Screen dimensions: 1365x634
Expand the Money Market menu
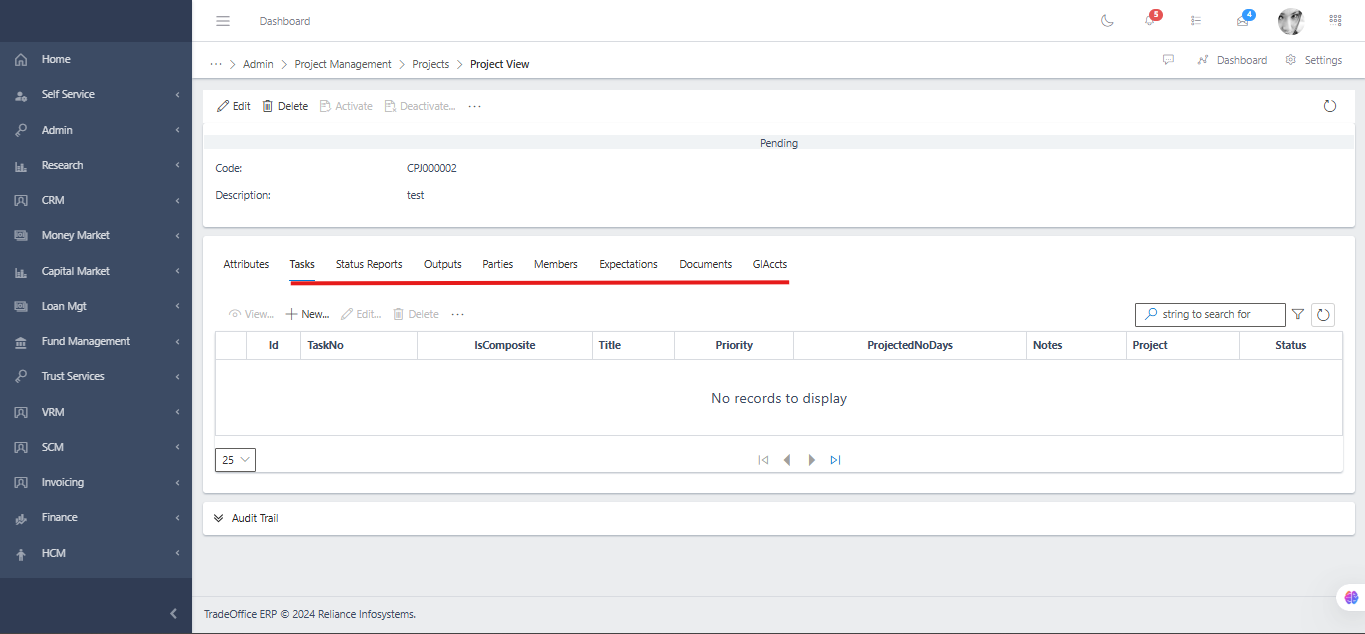point(96,236)
